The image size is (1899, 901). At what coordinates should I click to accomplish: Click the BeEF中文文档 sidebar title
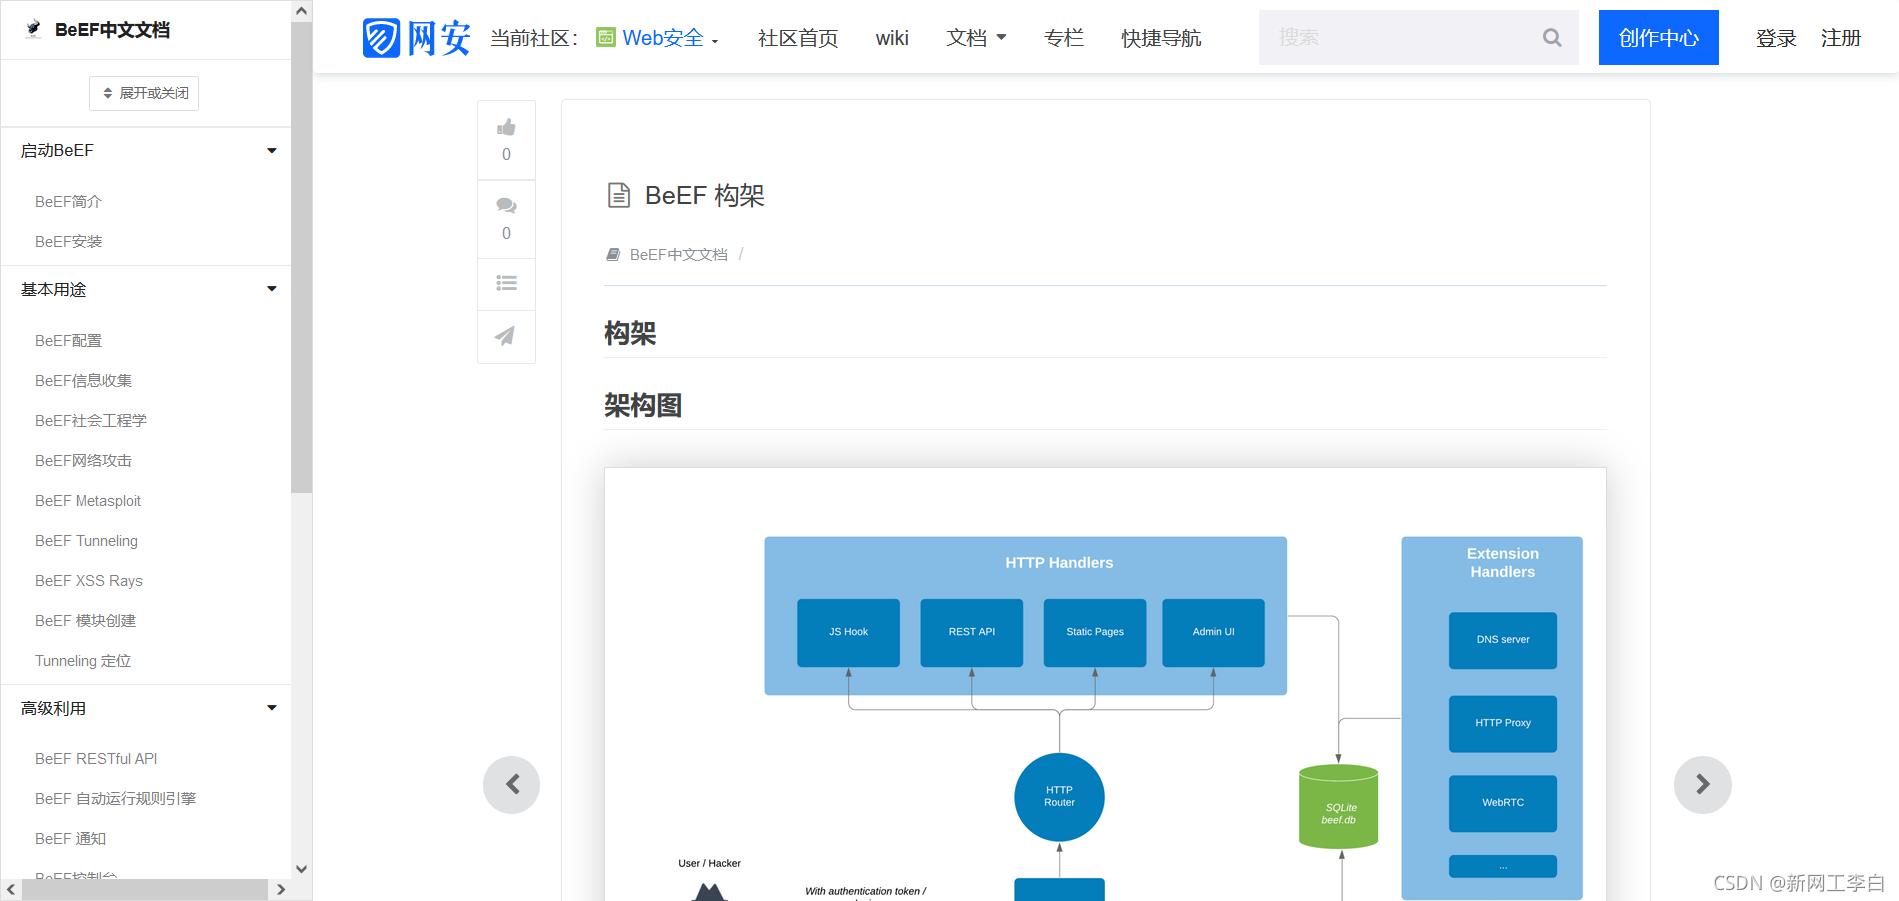click(x=112, y=30)
